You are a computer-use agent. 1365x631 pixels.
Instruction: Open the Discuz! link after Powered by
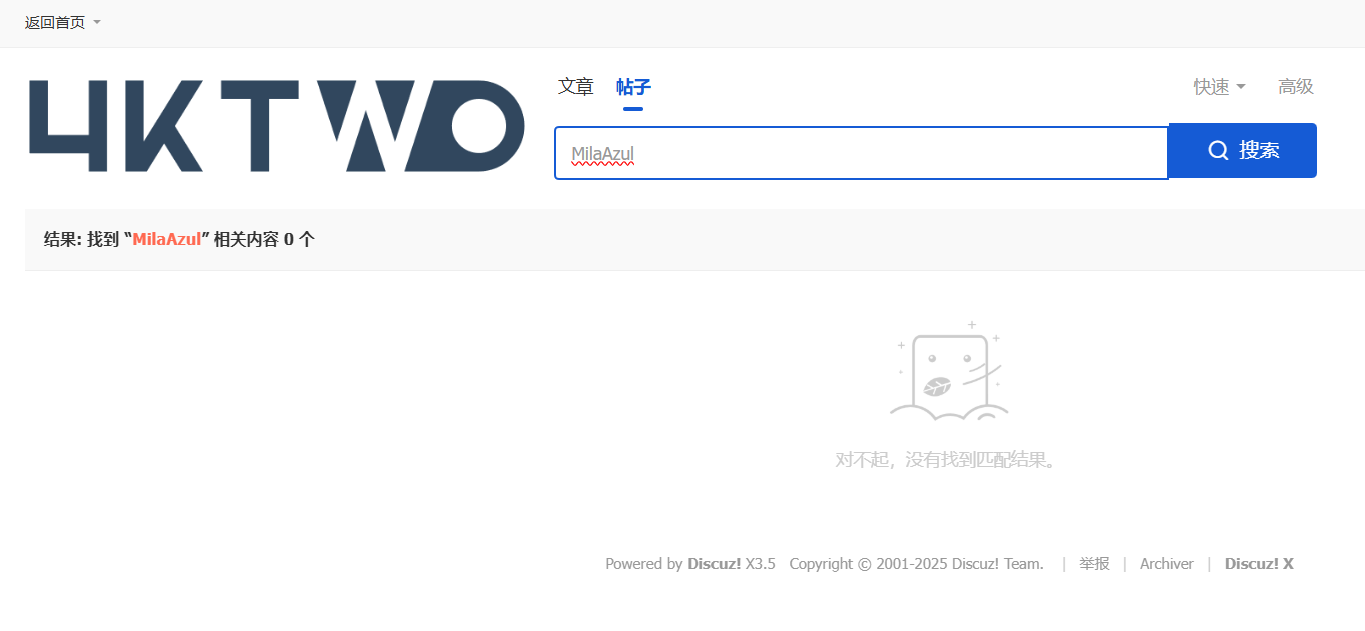click(714, 564)
